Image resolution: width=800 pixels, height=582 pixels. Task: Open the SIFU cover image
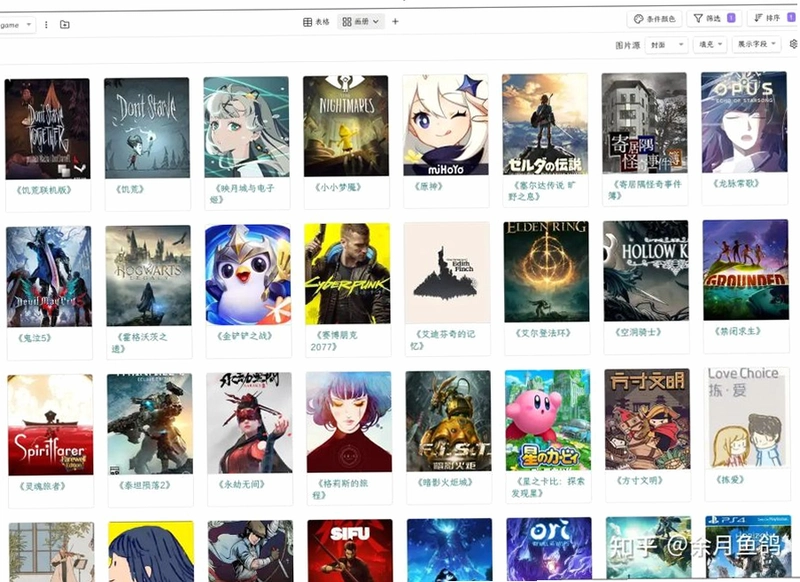(350, 550)
